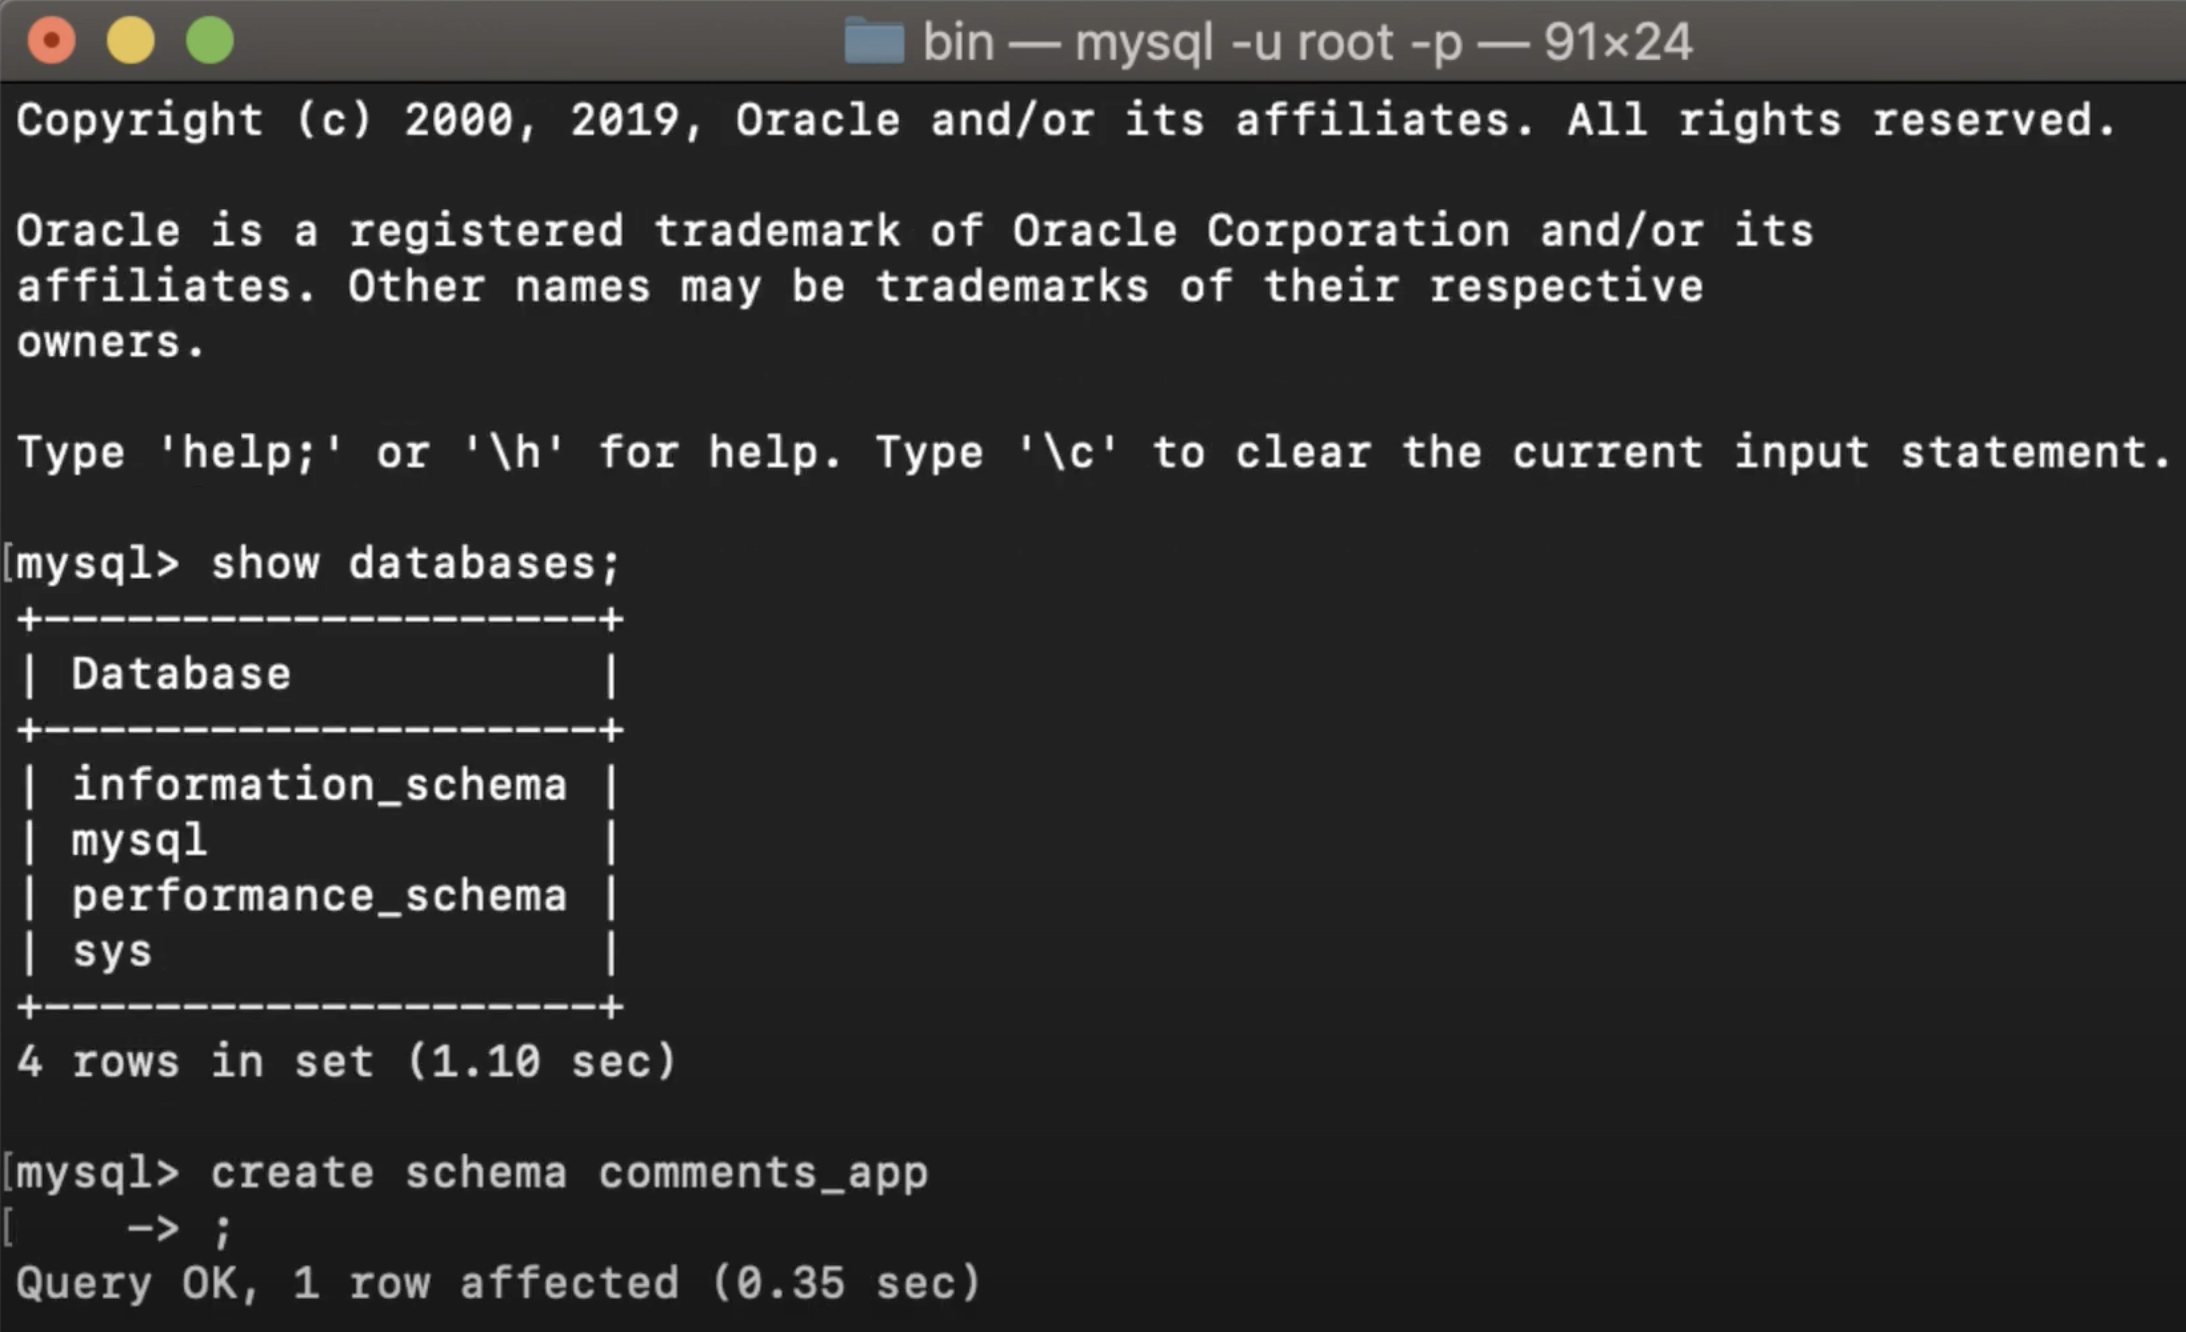Select the help instructions line
Viewport: 2186px width, 1332px height.
point(1090,451)
